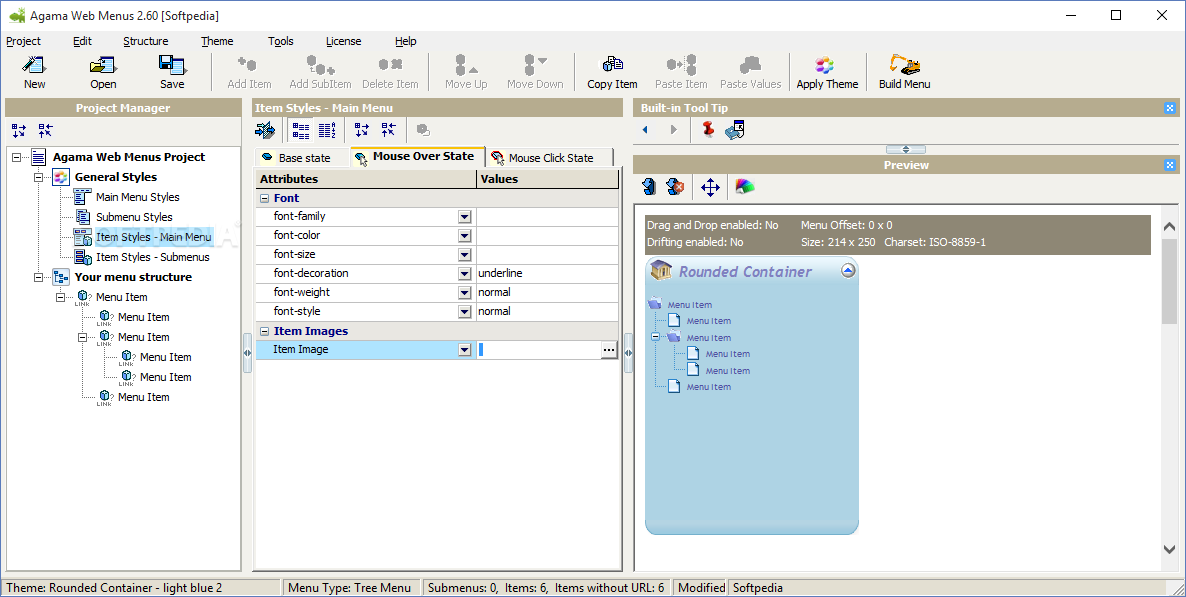The height and width of the screenshot is (597, 1186).
Task: Collapse the Your menu structure tree node
Action: click(39, 277)
